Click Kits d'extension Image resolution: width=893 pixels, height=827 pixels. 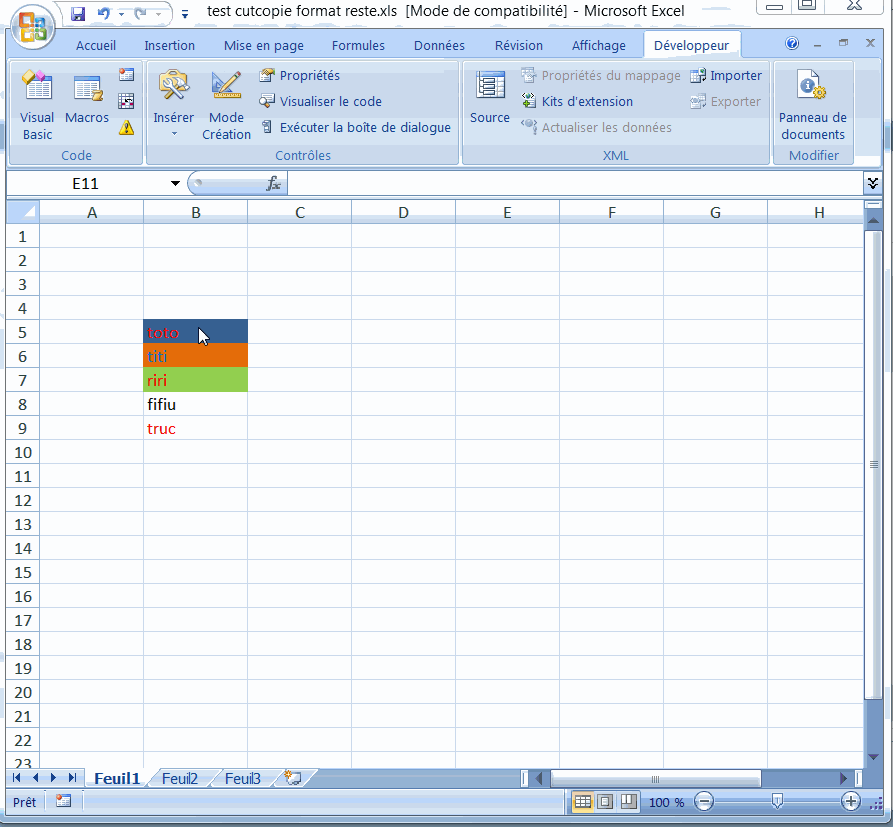click(589, 101)
